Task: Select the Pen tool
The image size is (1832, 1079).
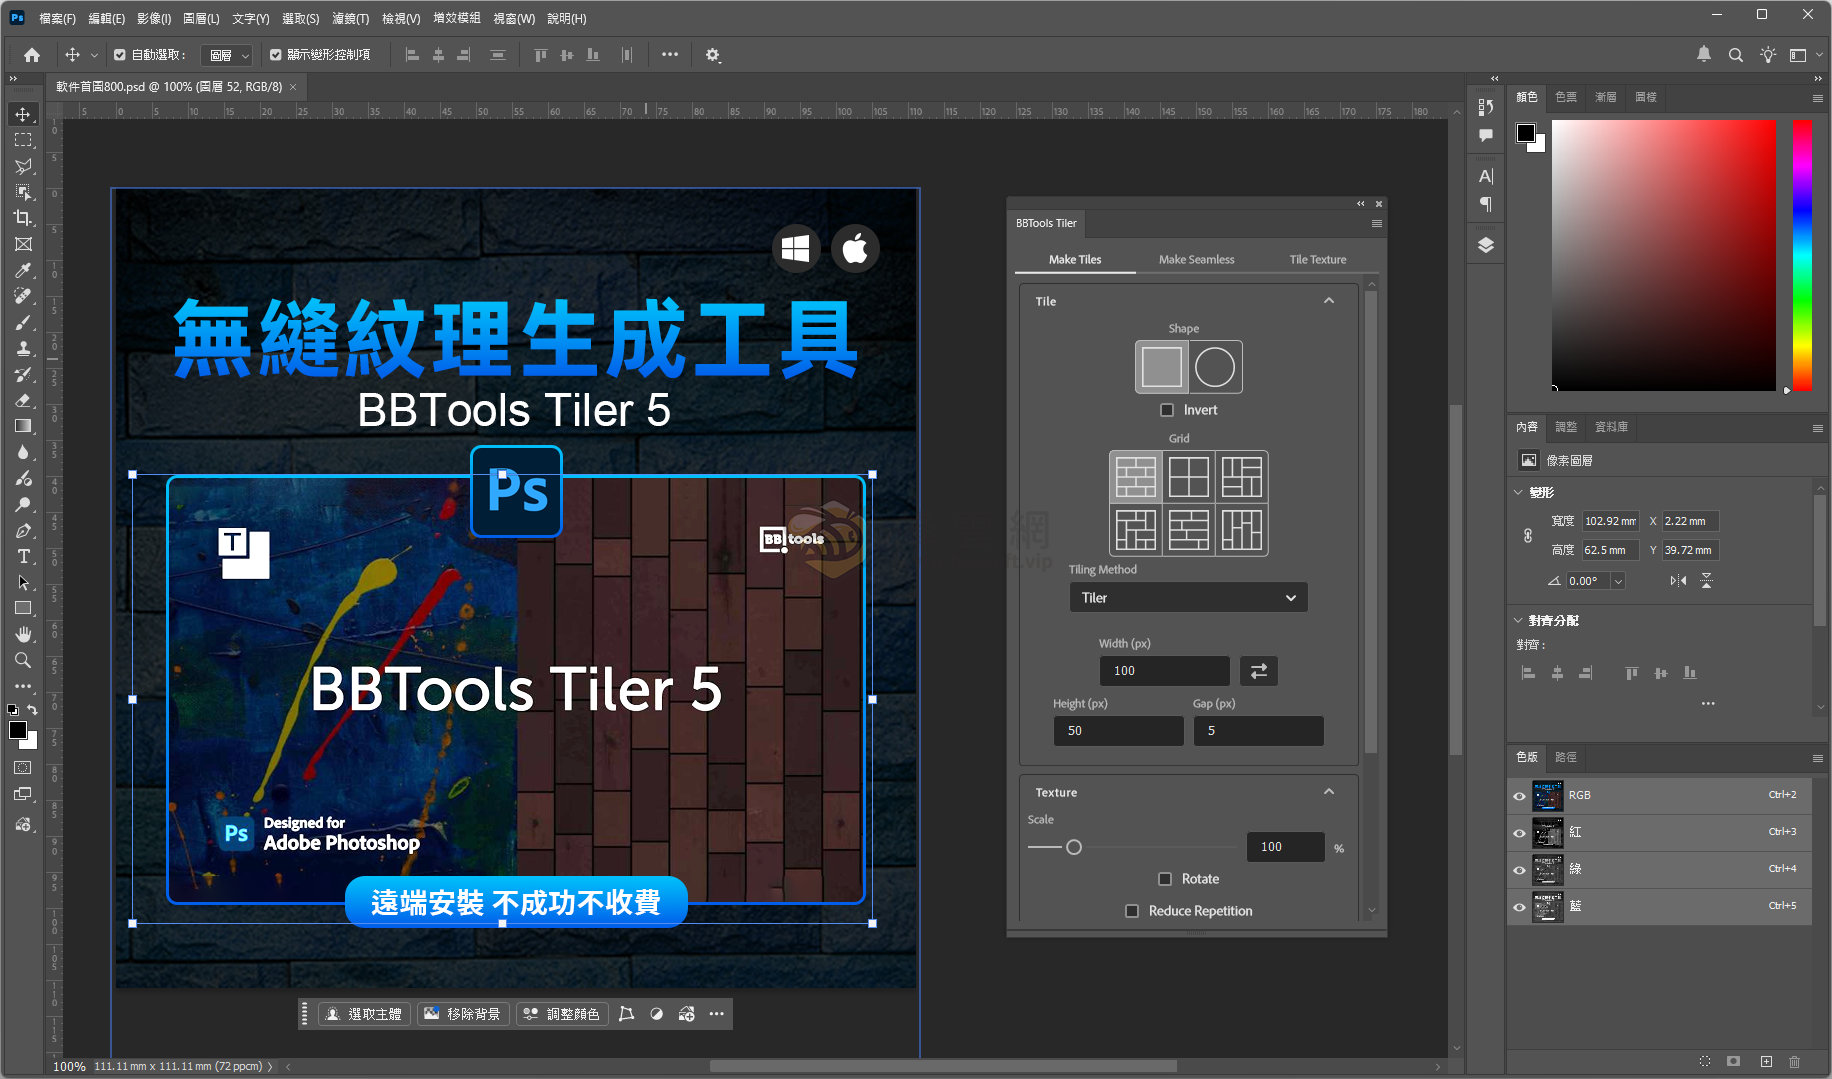Action: [x=23, y=530]
